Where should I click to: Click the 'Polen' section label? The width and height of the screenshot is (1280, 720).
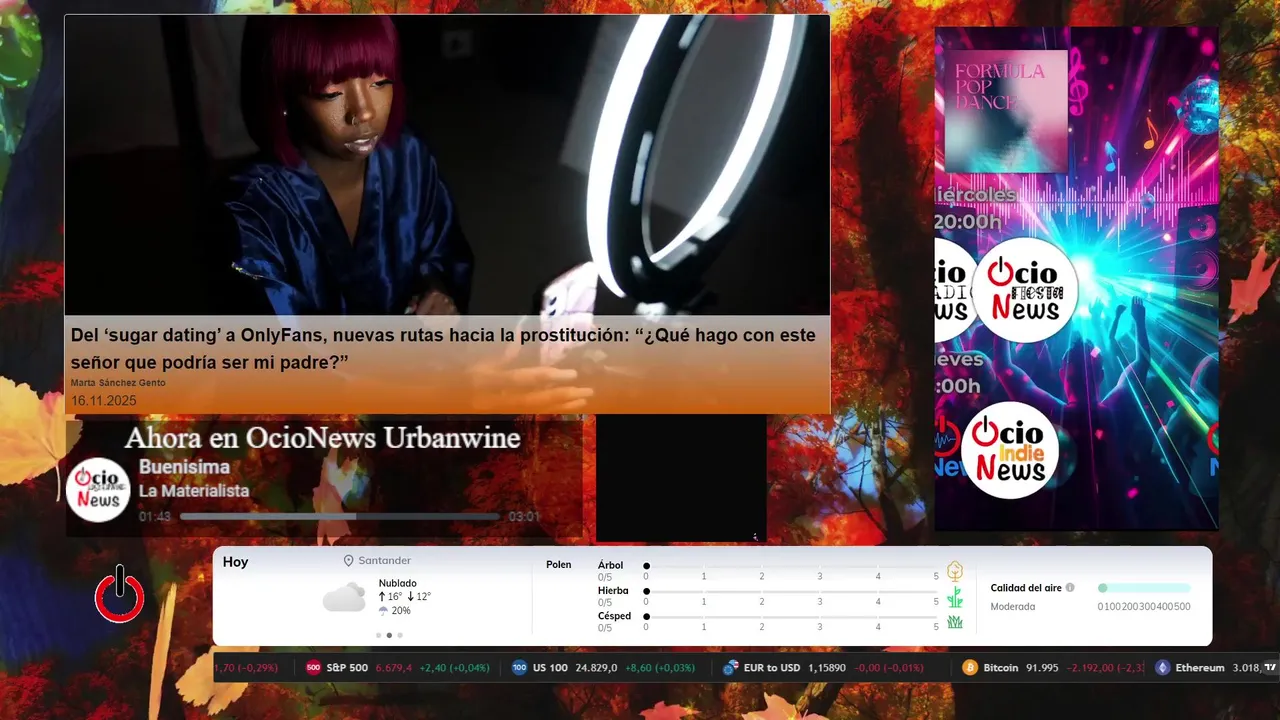click(559, 565)
